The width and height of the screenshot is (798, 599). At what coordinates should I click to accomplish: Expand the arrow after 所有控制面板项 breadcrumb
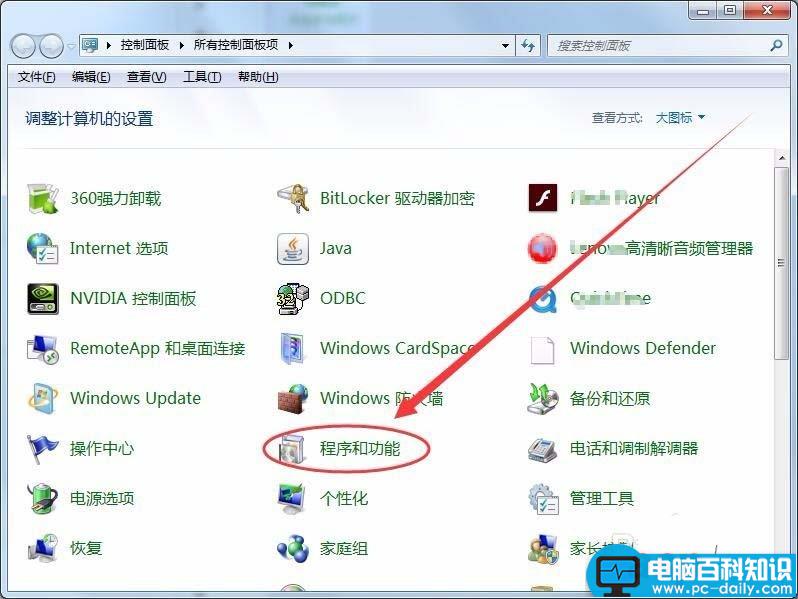pos(291,45)
